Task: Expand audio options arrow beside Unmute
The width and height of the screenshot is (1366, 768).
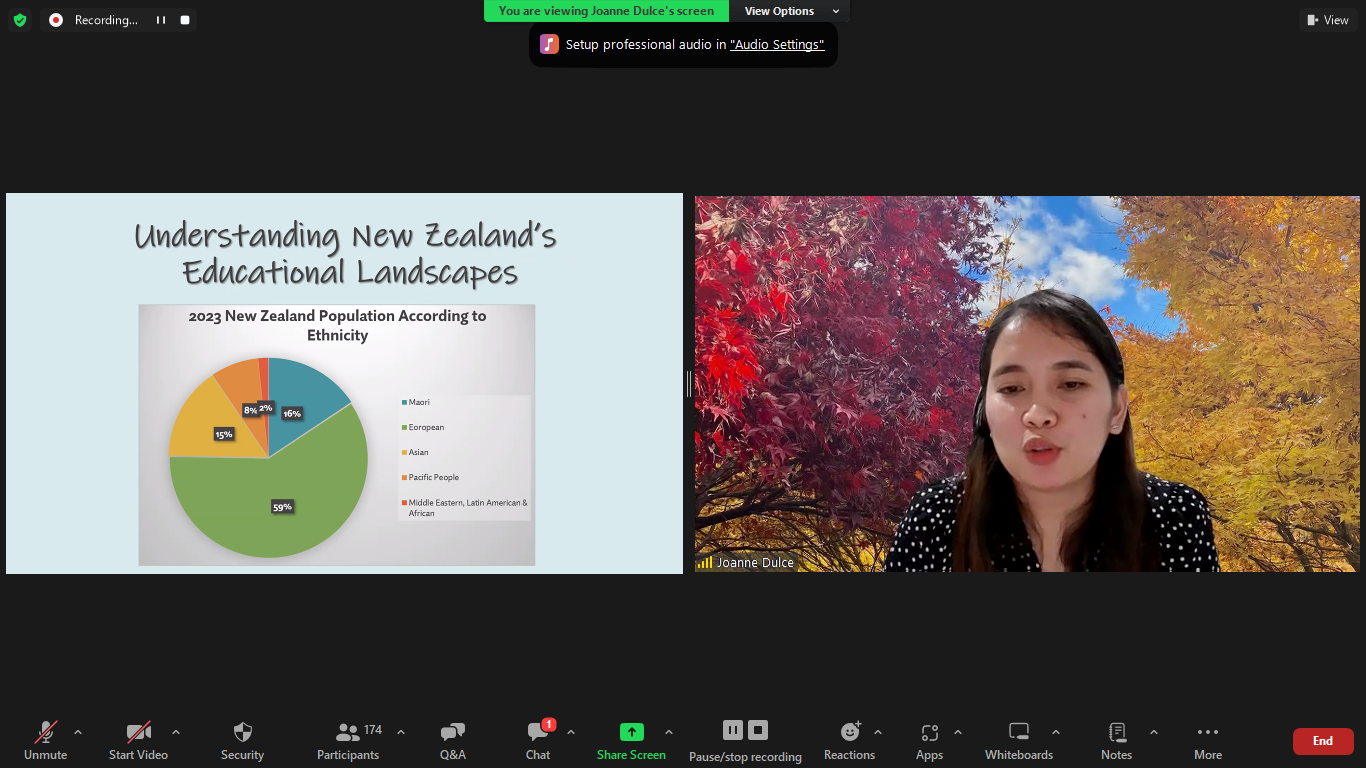Action: [78, 732]
